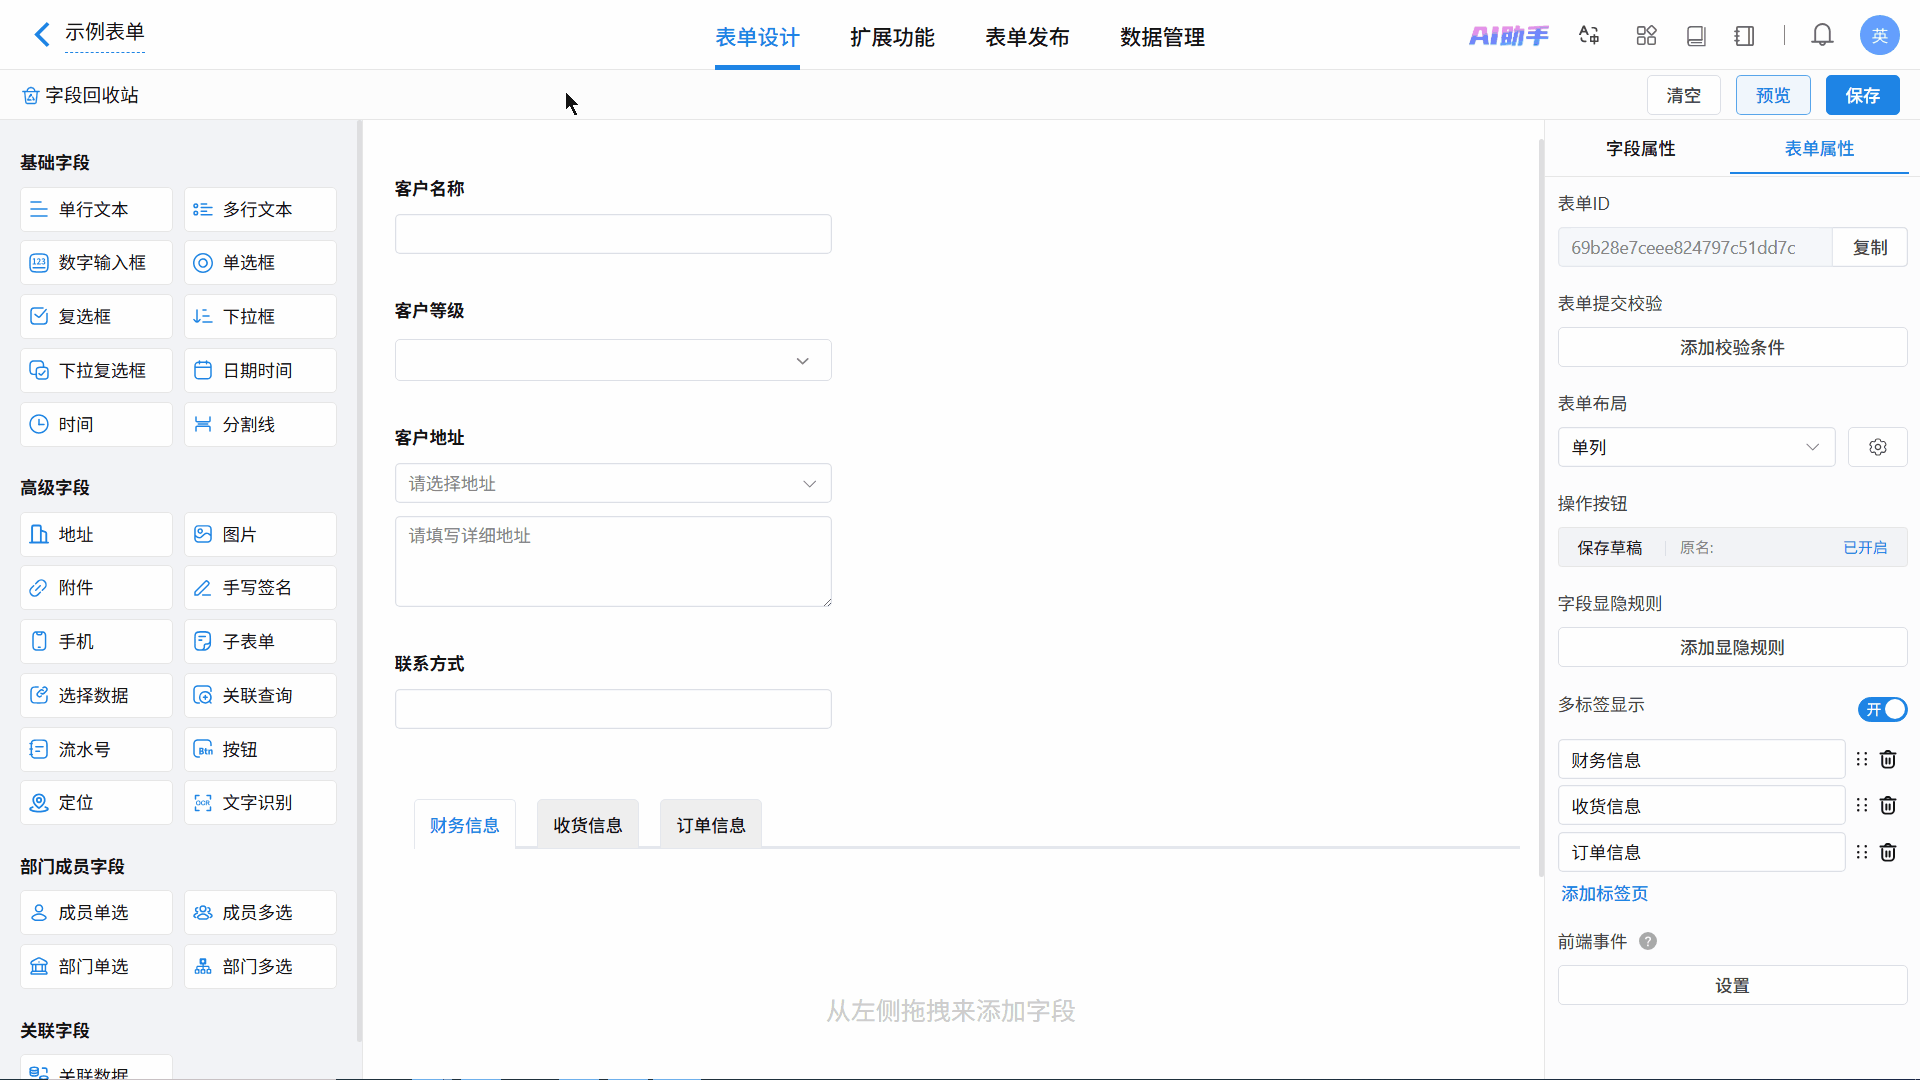Open the notification bell
The height and width of the screenshot is (1080, 1920).
click(1822, 36)
